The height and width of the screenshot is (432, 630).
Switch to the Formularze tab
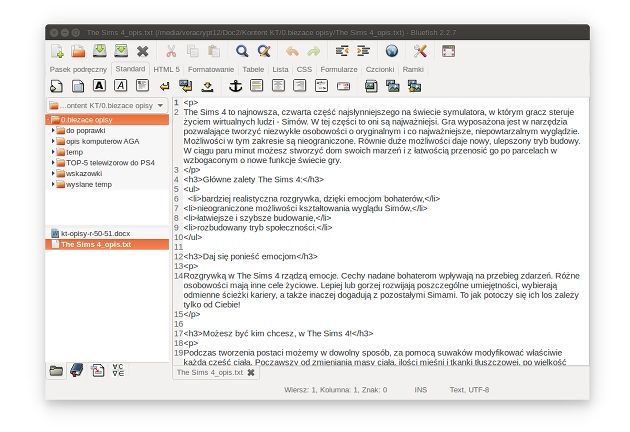pos(339,70)
